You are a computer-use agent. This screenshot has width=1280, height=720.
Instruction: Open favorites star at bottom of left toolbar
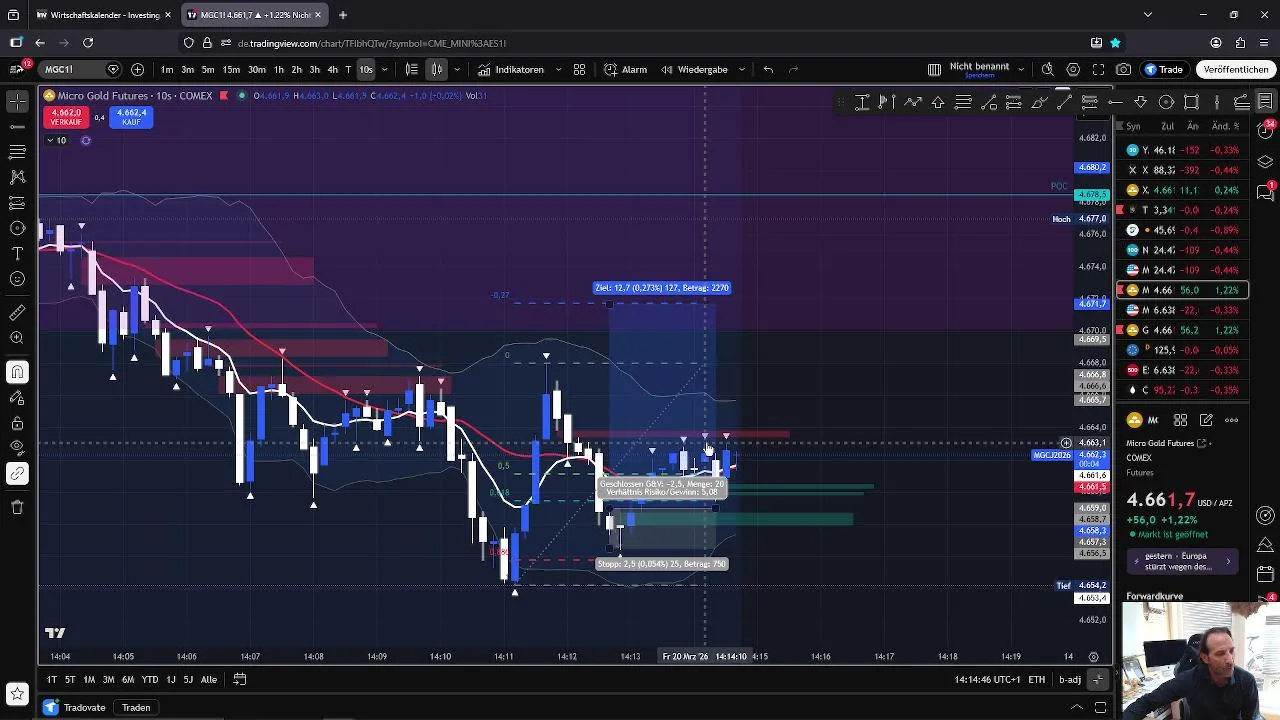[17, 693]
